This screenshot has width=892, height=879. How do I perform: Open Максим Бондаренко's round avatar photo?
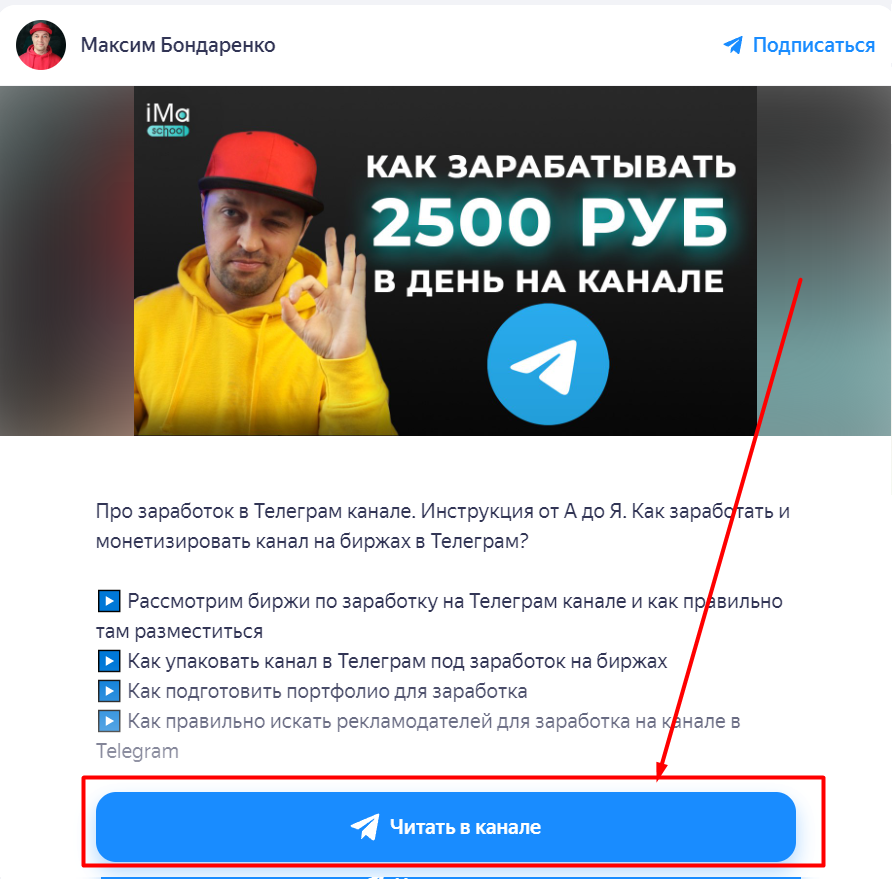pos(40,45)
